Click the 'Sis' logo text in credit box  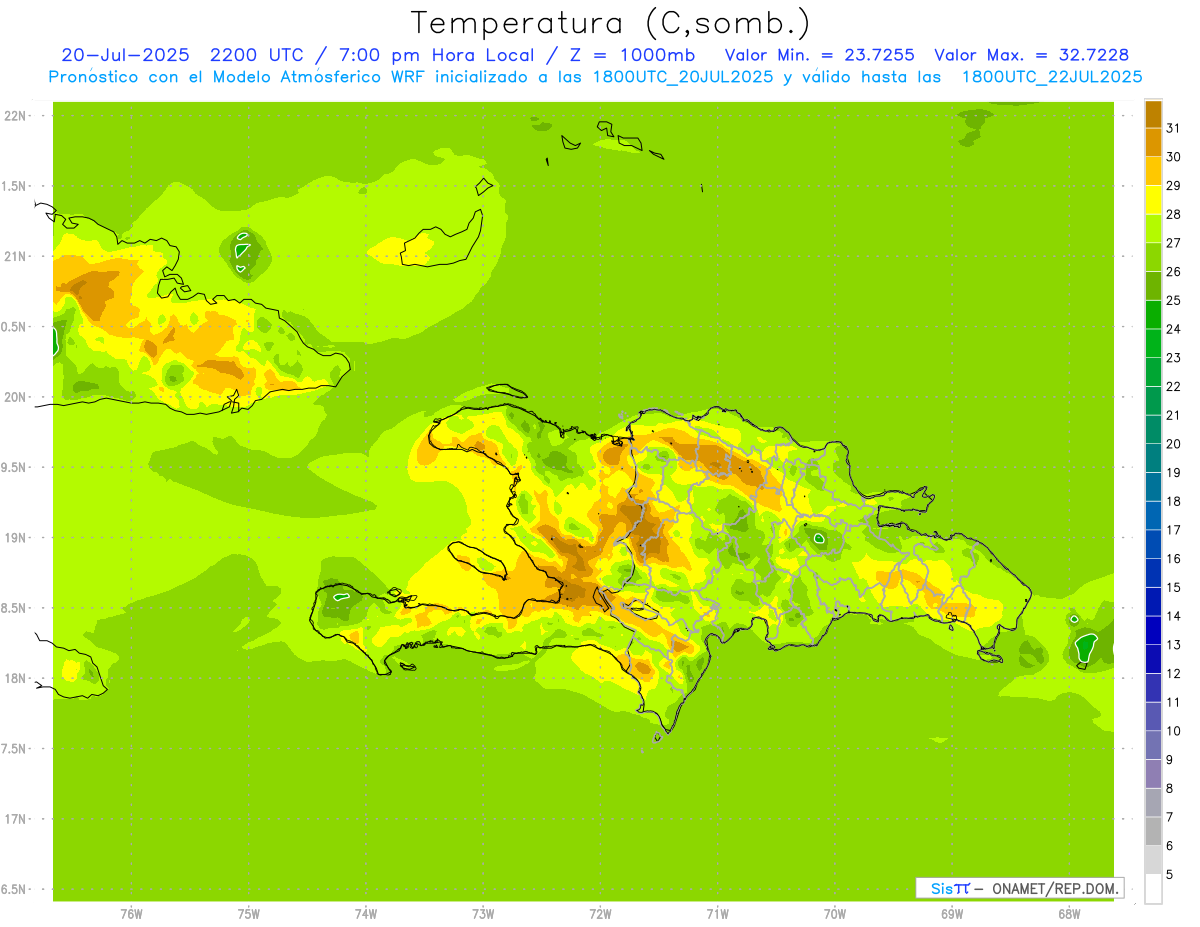[941, 888]
